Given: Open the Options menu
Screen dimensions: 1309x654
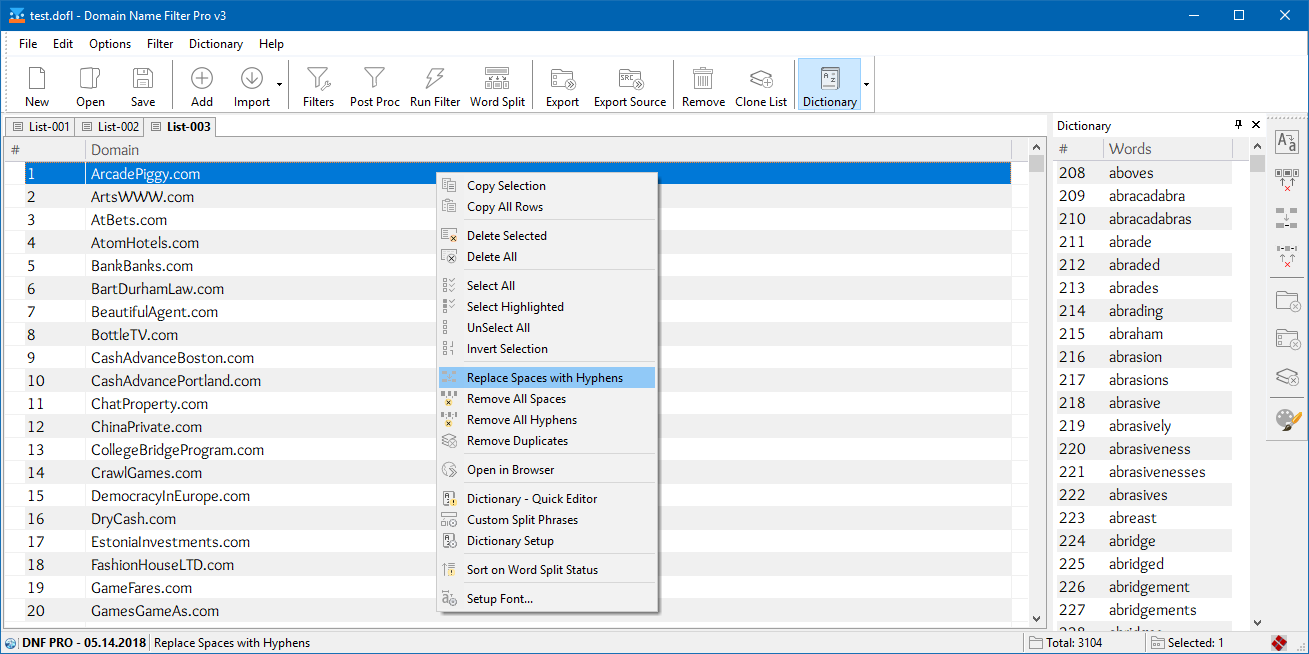Looking at the screenshot, I should (110, 44).
